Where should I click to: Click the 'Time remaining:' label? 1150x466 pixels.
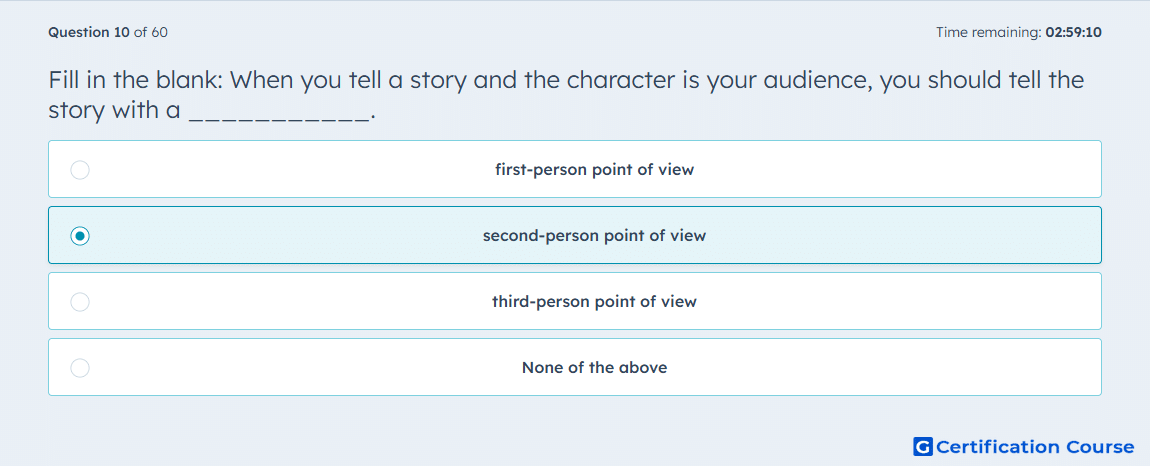[x=989, y=32]
